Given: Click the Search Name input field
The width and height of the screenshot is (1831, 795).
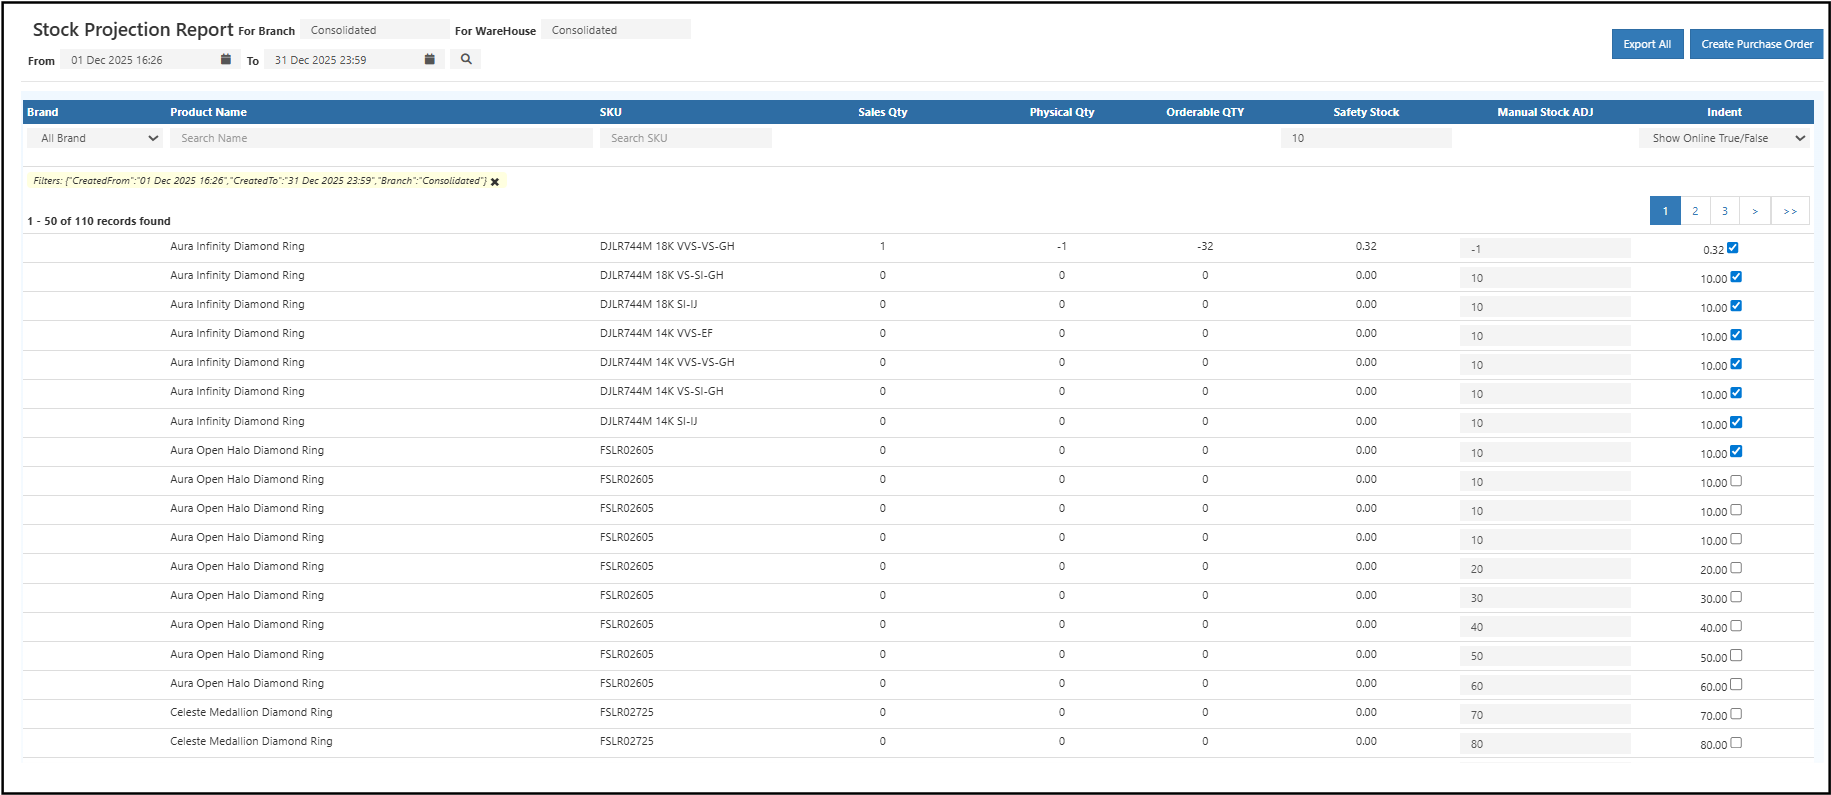Looking at the screenshot, I should [x=381, y=138].
